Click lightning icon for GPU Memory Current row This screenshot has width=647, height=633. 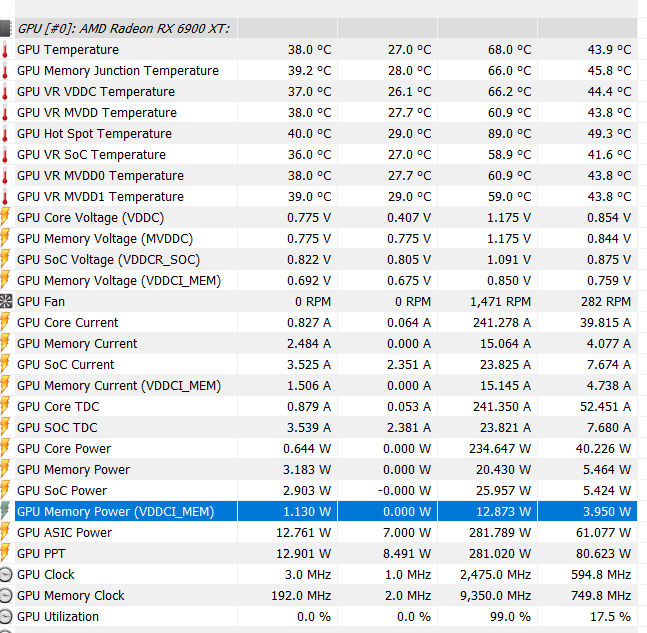pos(5,343)
